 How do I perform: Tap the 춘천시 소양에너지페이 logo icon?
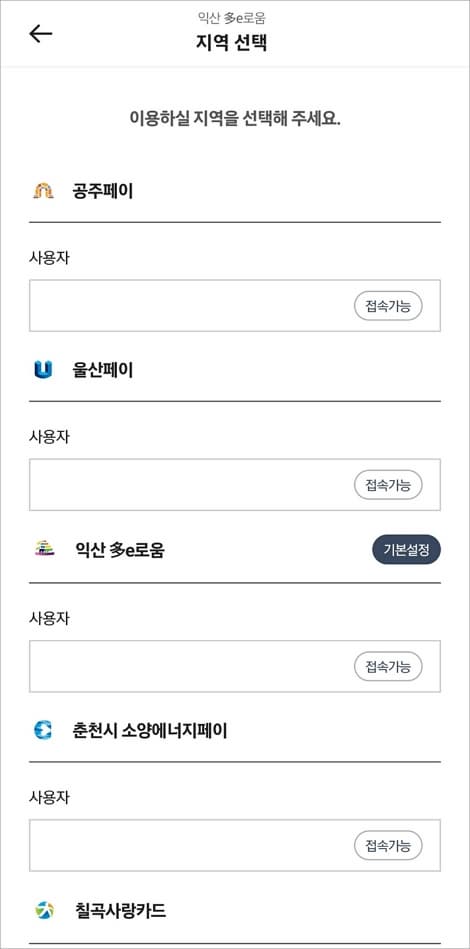(44, 731)
